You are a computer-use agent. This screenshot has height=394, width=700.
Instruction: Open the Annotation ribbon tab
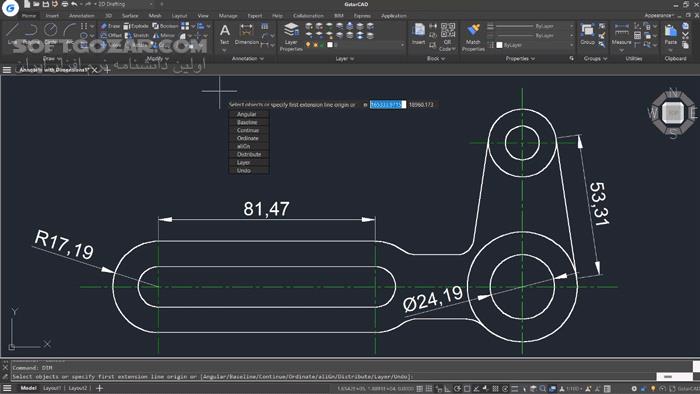click(82, 16)
